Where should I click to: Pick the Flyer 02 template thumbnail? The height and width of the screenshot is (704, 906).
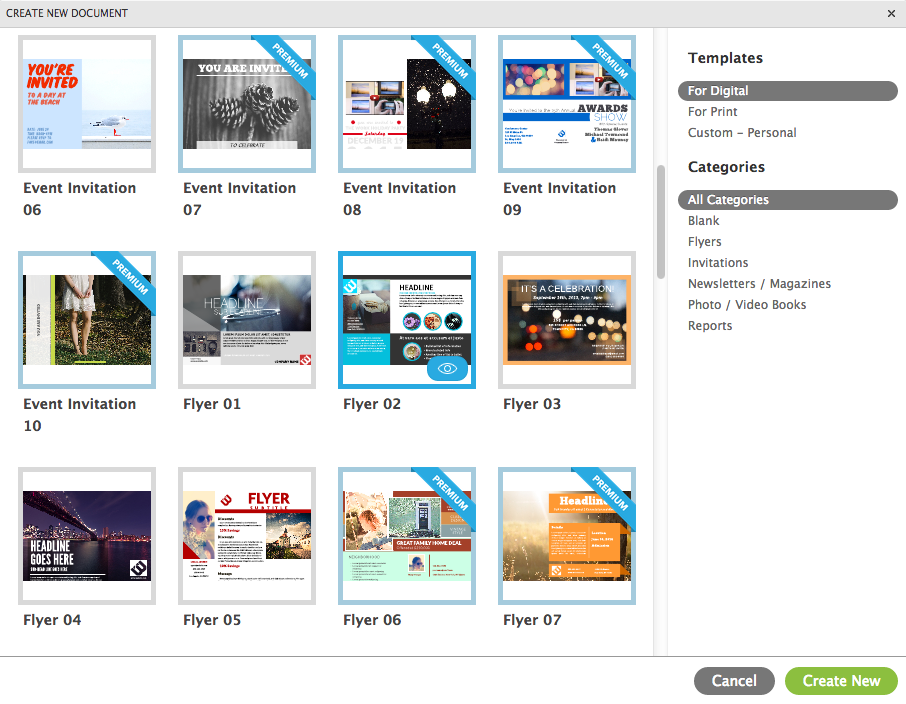tap(407, 320)
